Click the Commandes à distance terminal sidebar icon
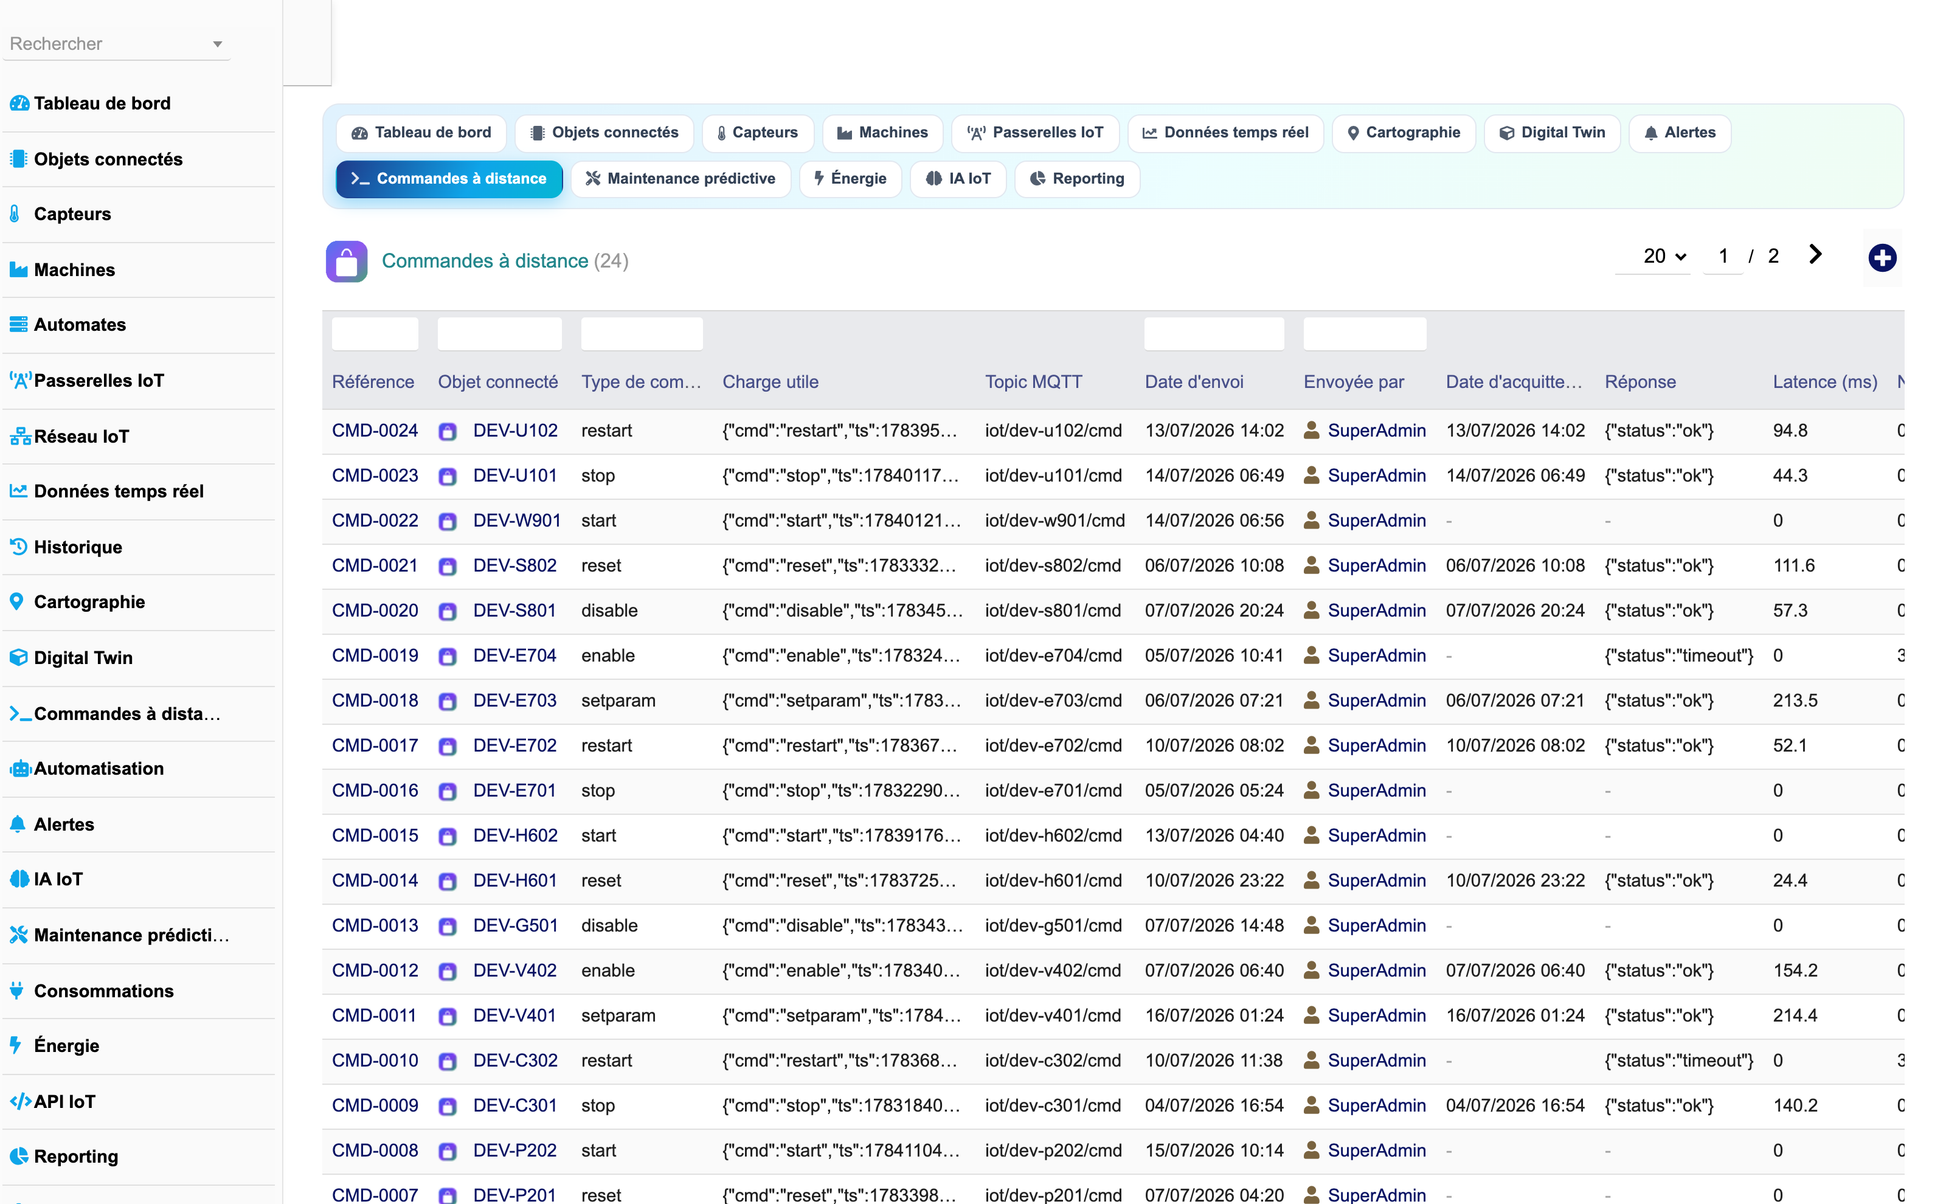 point(20,713)
